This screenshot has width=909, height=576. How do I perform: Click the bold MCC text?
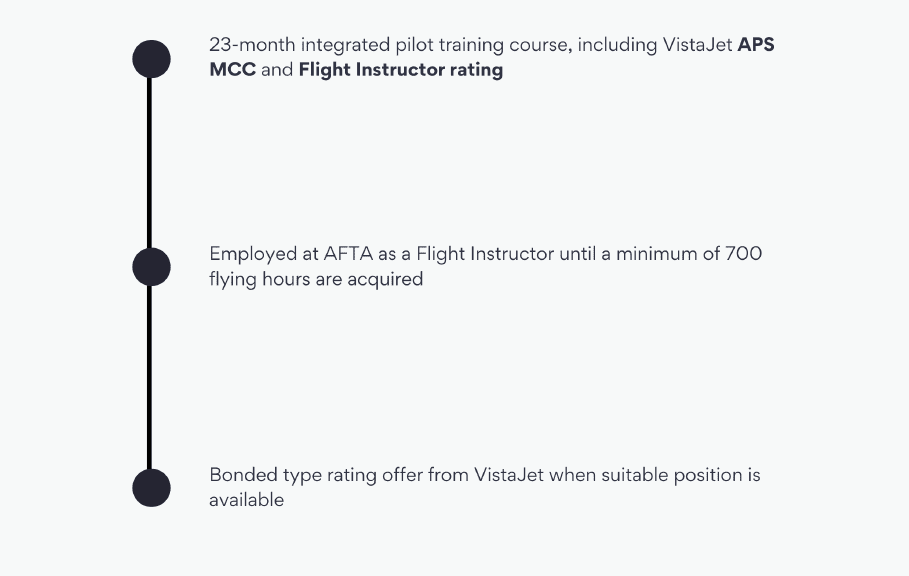coord(232,70)
